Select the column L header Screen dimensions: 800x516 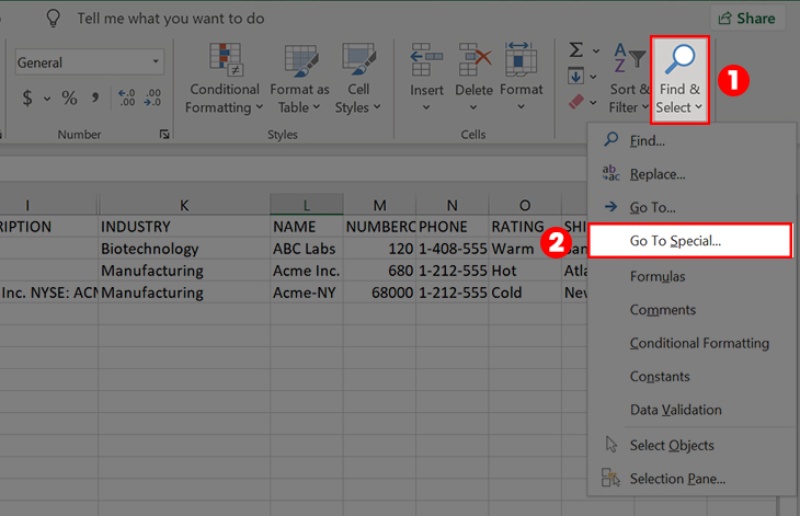(x=306, y=204)
